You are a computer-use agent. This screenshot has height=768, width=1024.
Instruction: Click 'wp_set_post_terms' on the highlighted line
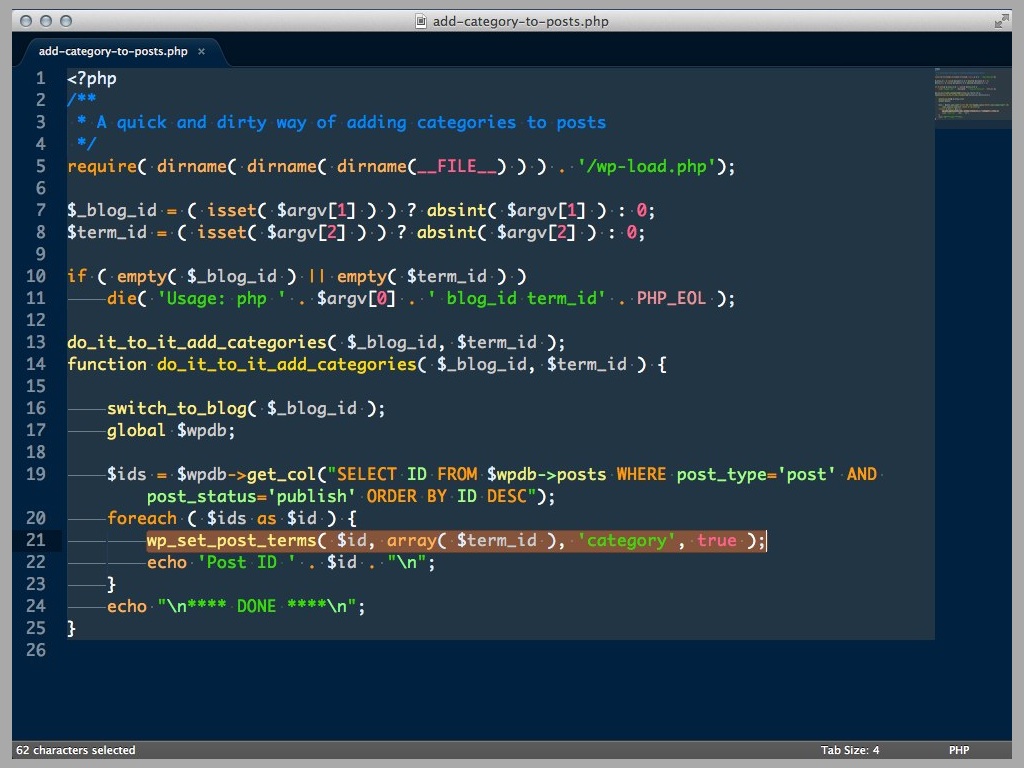[x=232, y=540]
